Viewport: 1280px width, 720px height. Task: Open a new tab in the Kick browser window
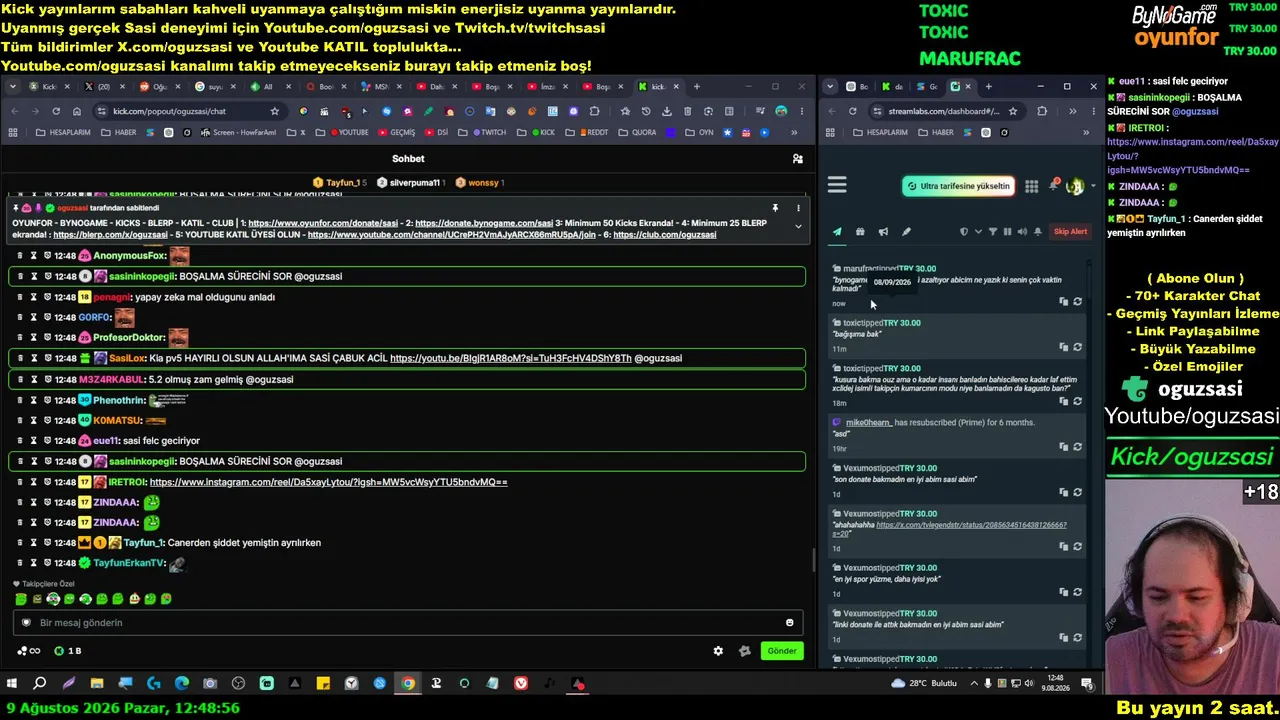[697, 87]
